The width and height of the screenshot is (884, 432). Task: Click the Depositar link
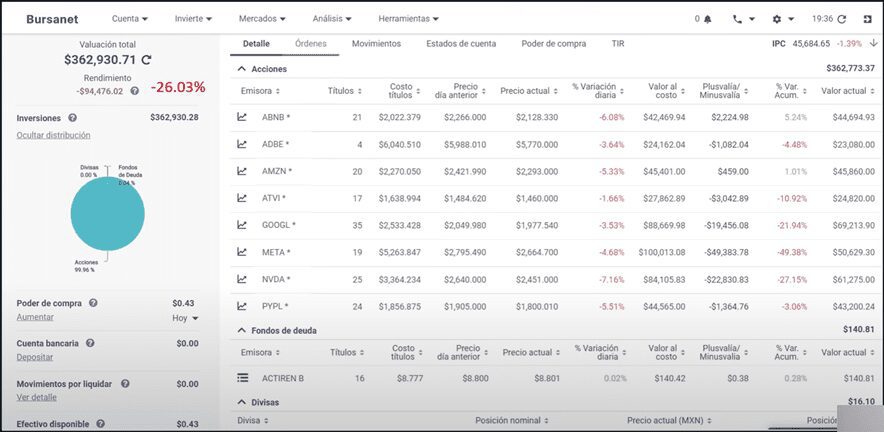(x=35, y=356)
